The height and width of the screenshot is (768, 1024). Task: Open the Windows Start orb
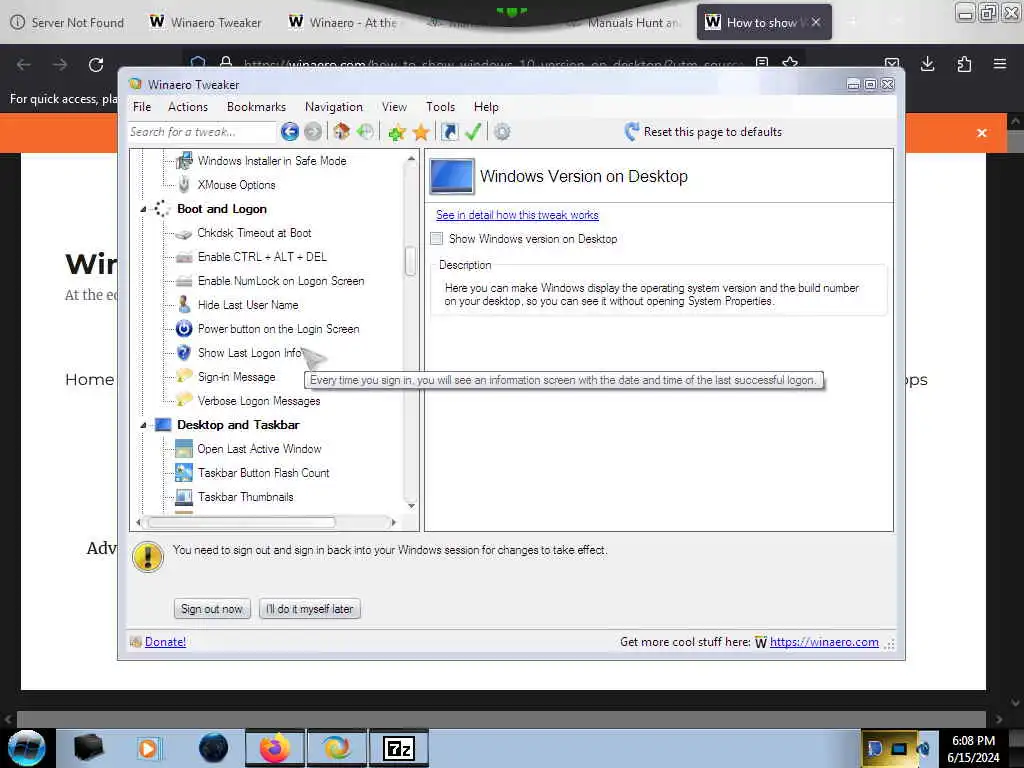[26, 748]
